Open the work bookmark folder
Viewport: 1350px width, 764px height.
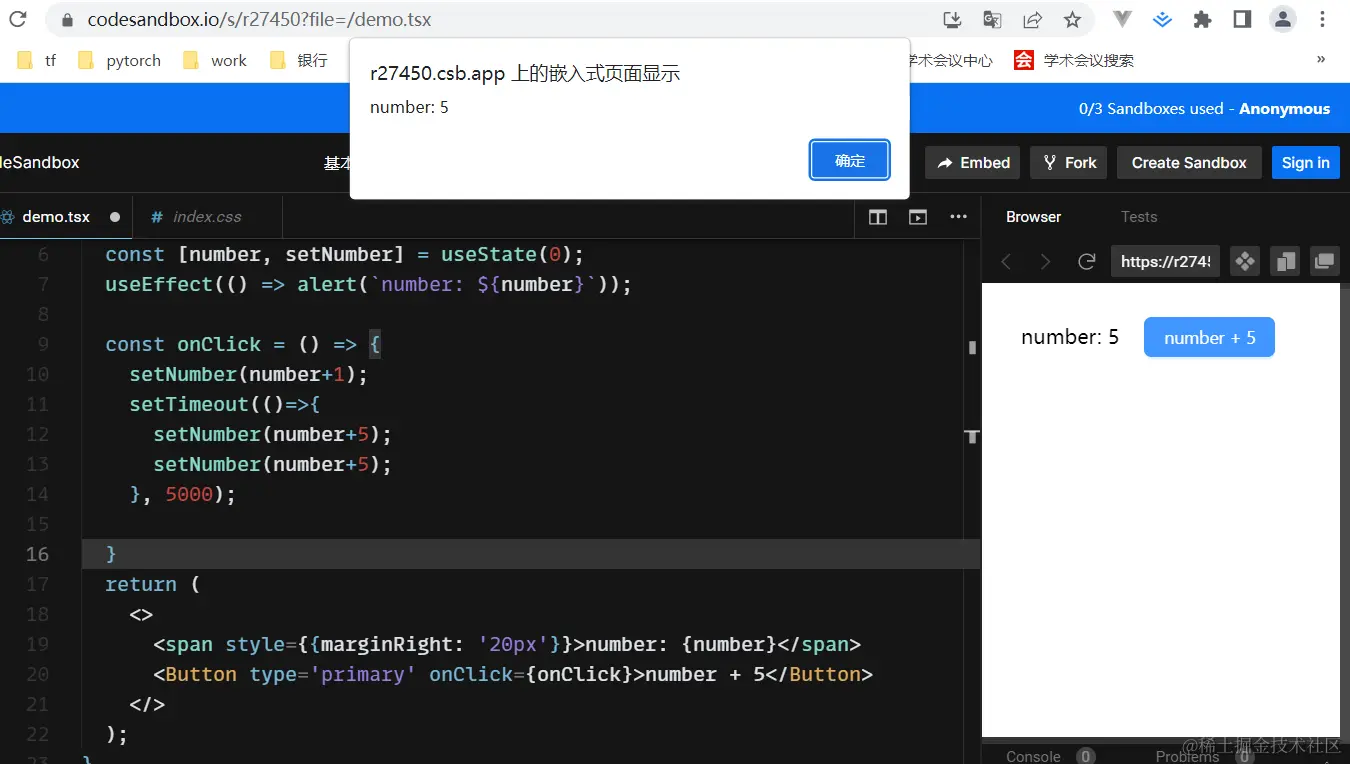(215, 60)
